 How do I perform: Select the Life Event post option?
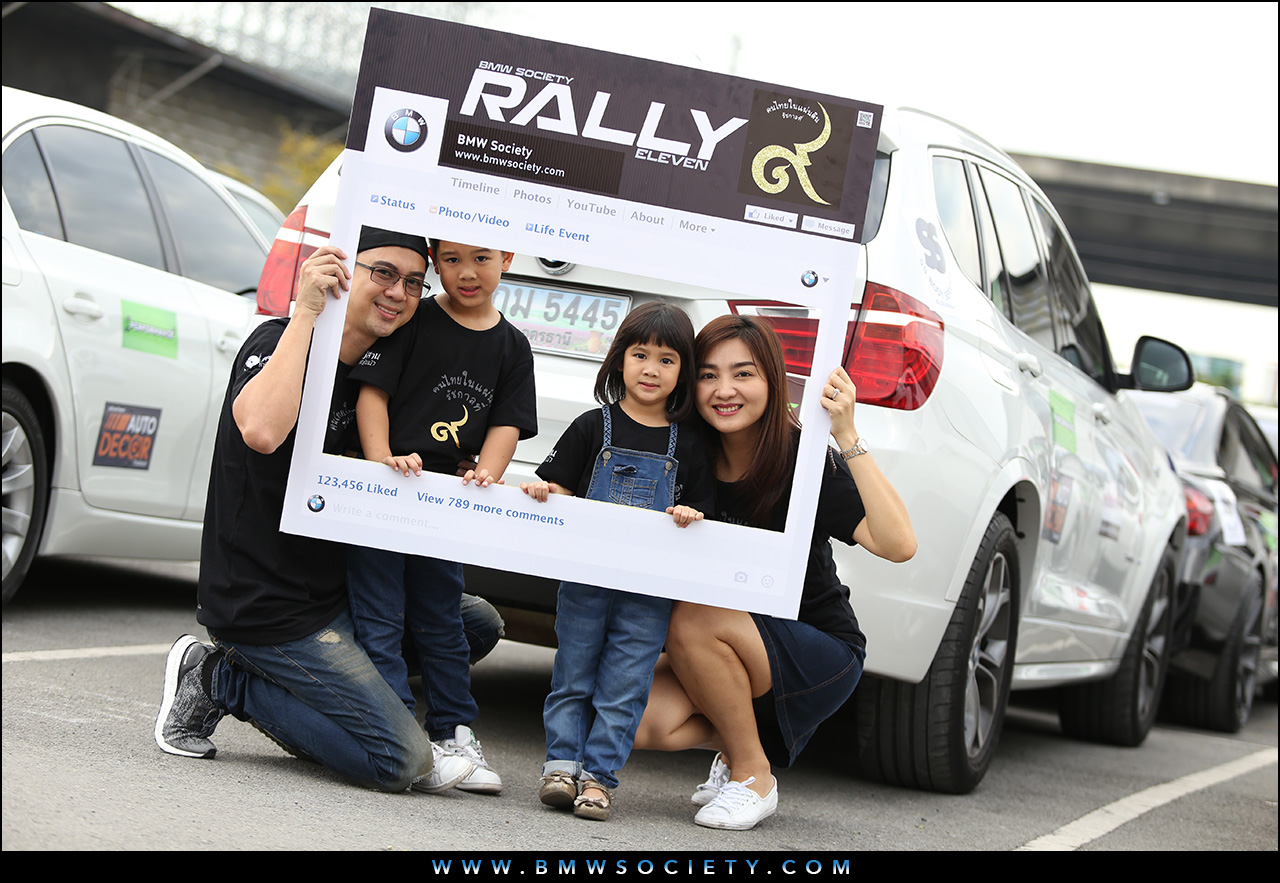[x=557, y=233]
